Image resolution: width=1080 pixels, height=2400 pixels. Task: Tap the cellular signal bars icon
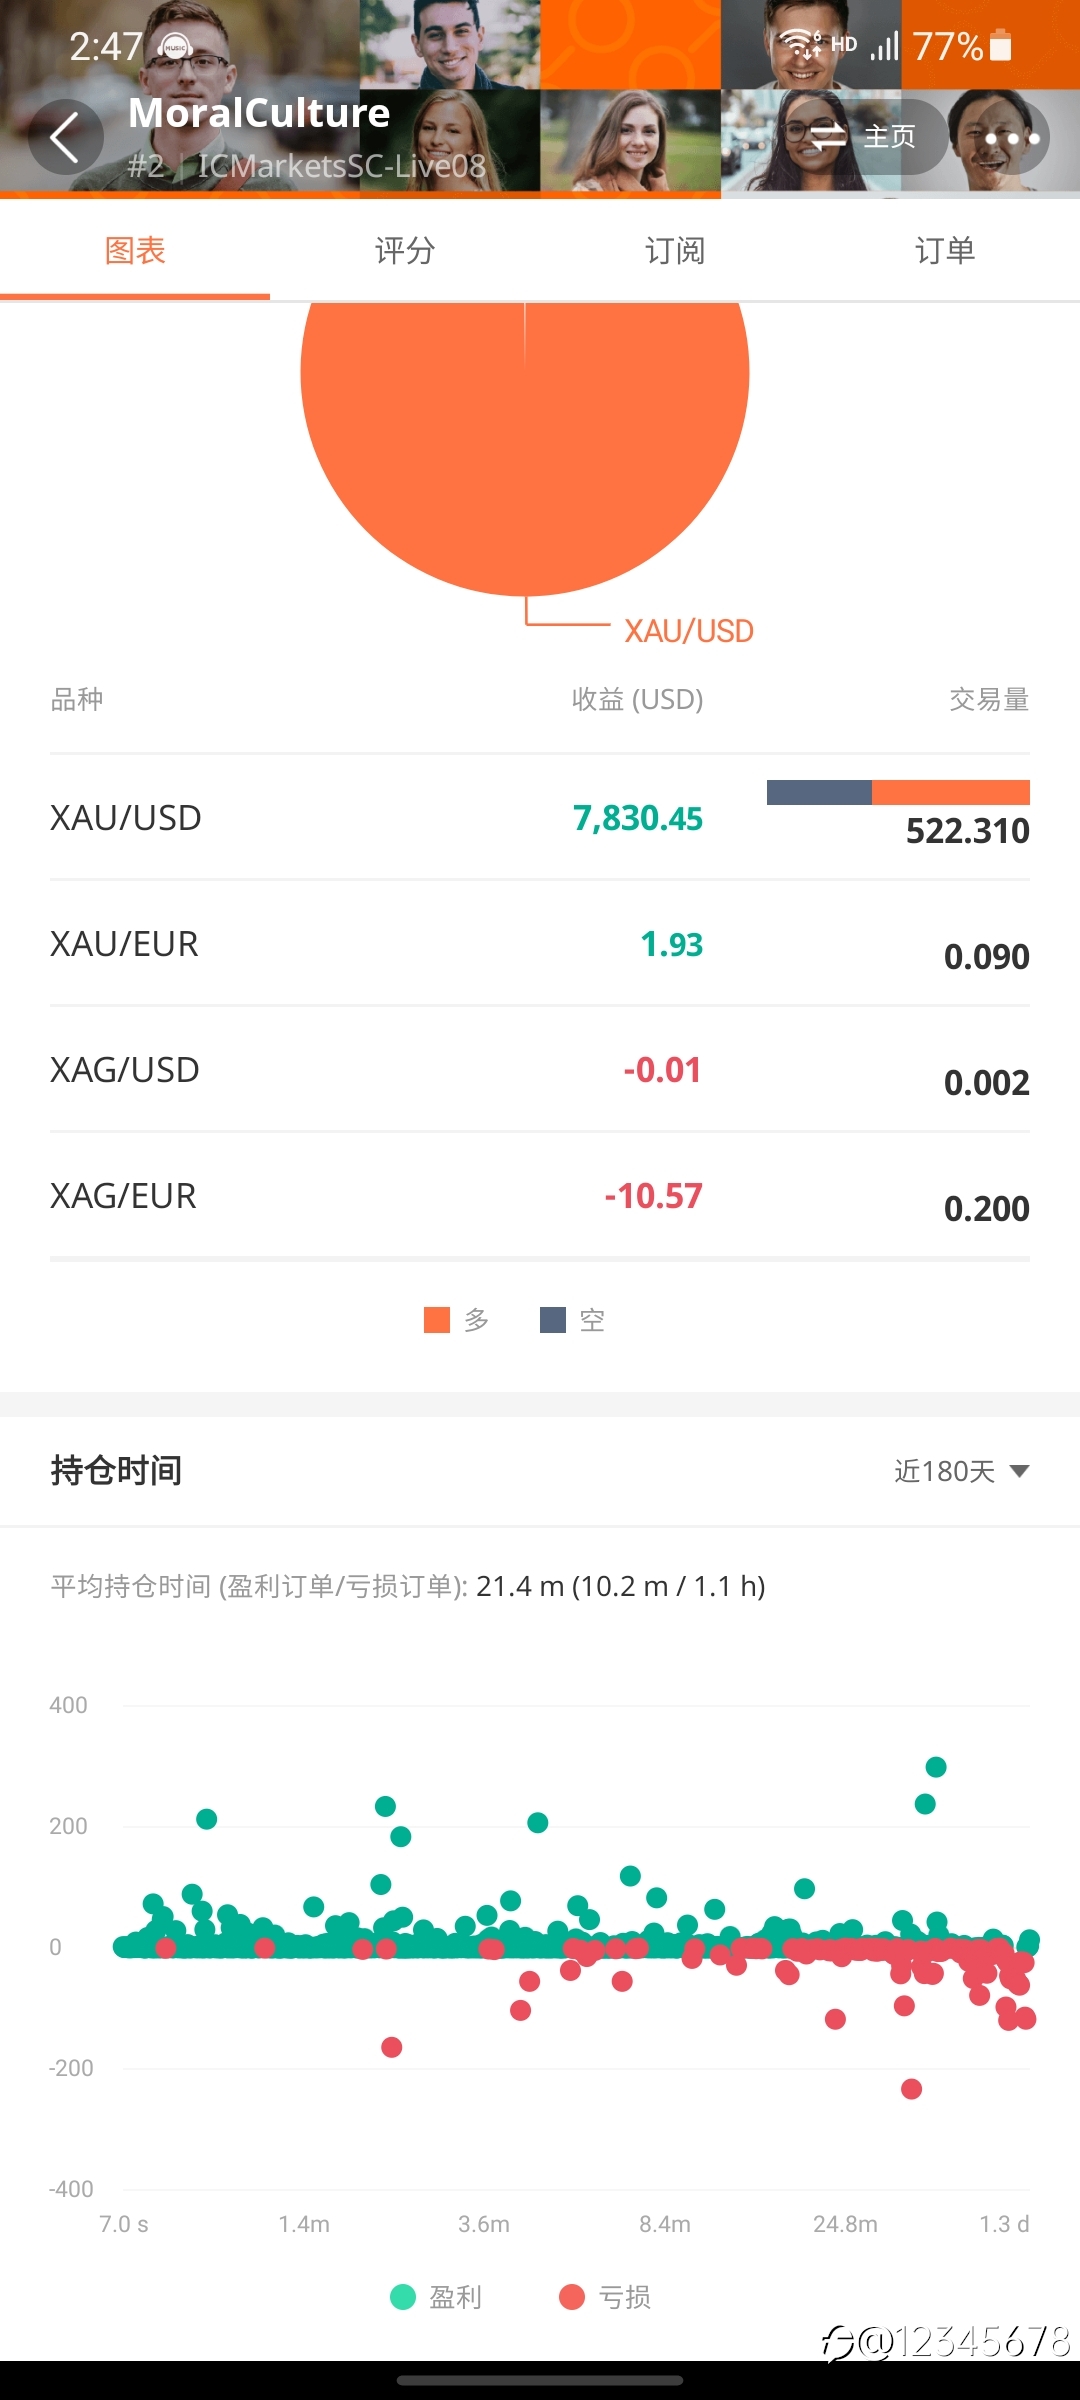pos(884,46)
